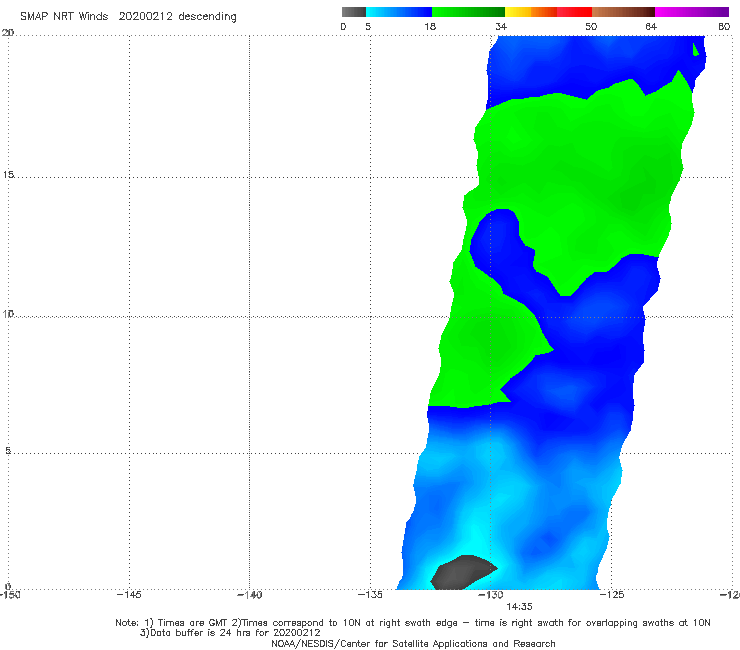Click the color bar label '34'
This screenshot has height=650, width=740.
click(501, 26)
